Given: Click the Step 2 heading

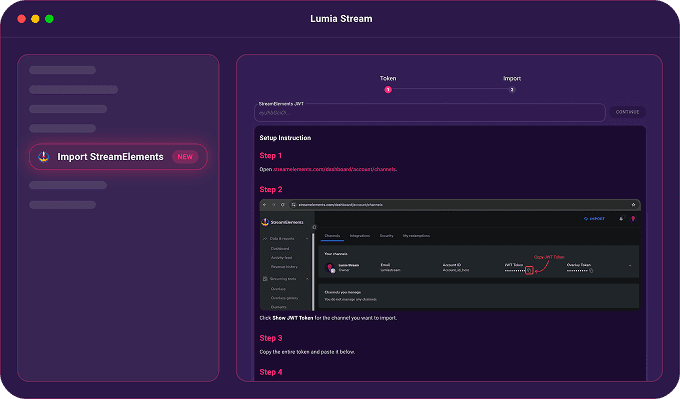Looking at the screenshot, I should coord(271,190).
